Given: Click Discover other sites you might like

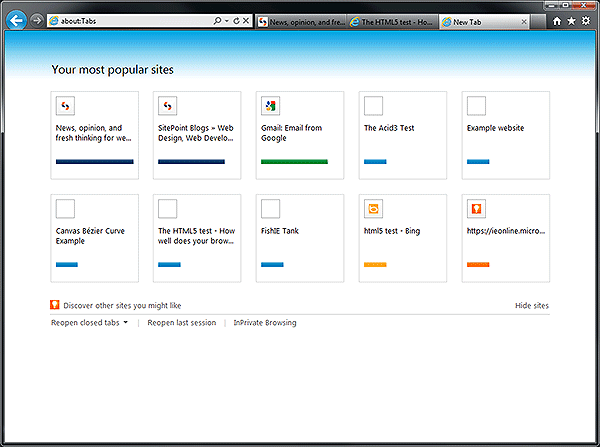Looking at the screenshot, I should click(x=122, y=306).
